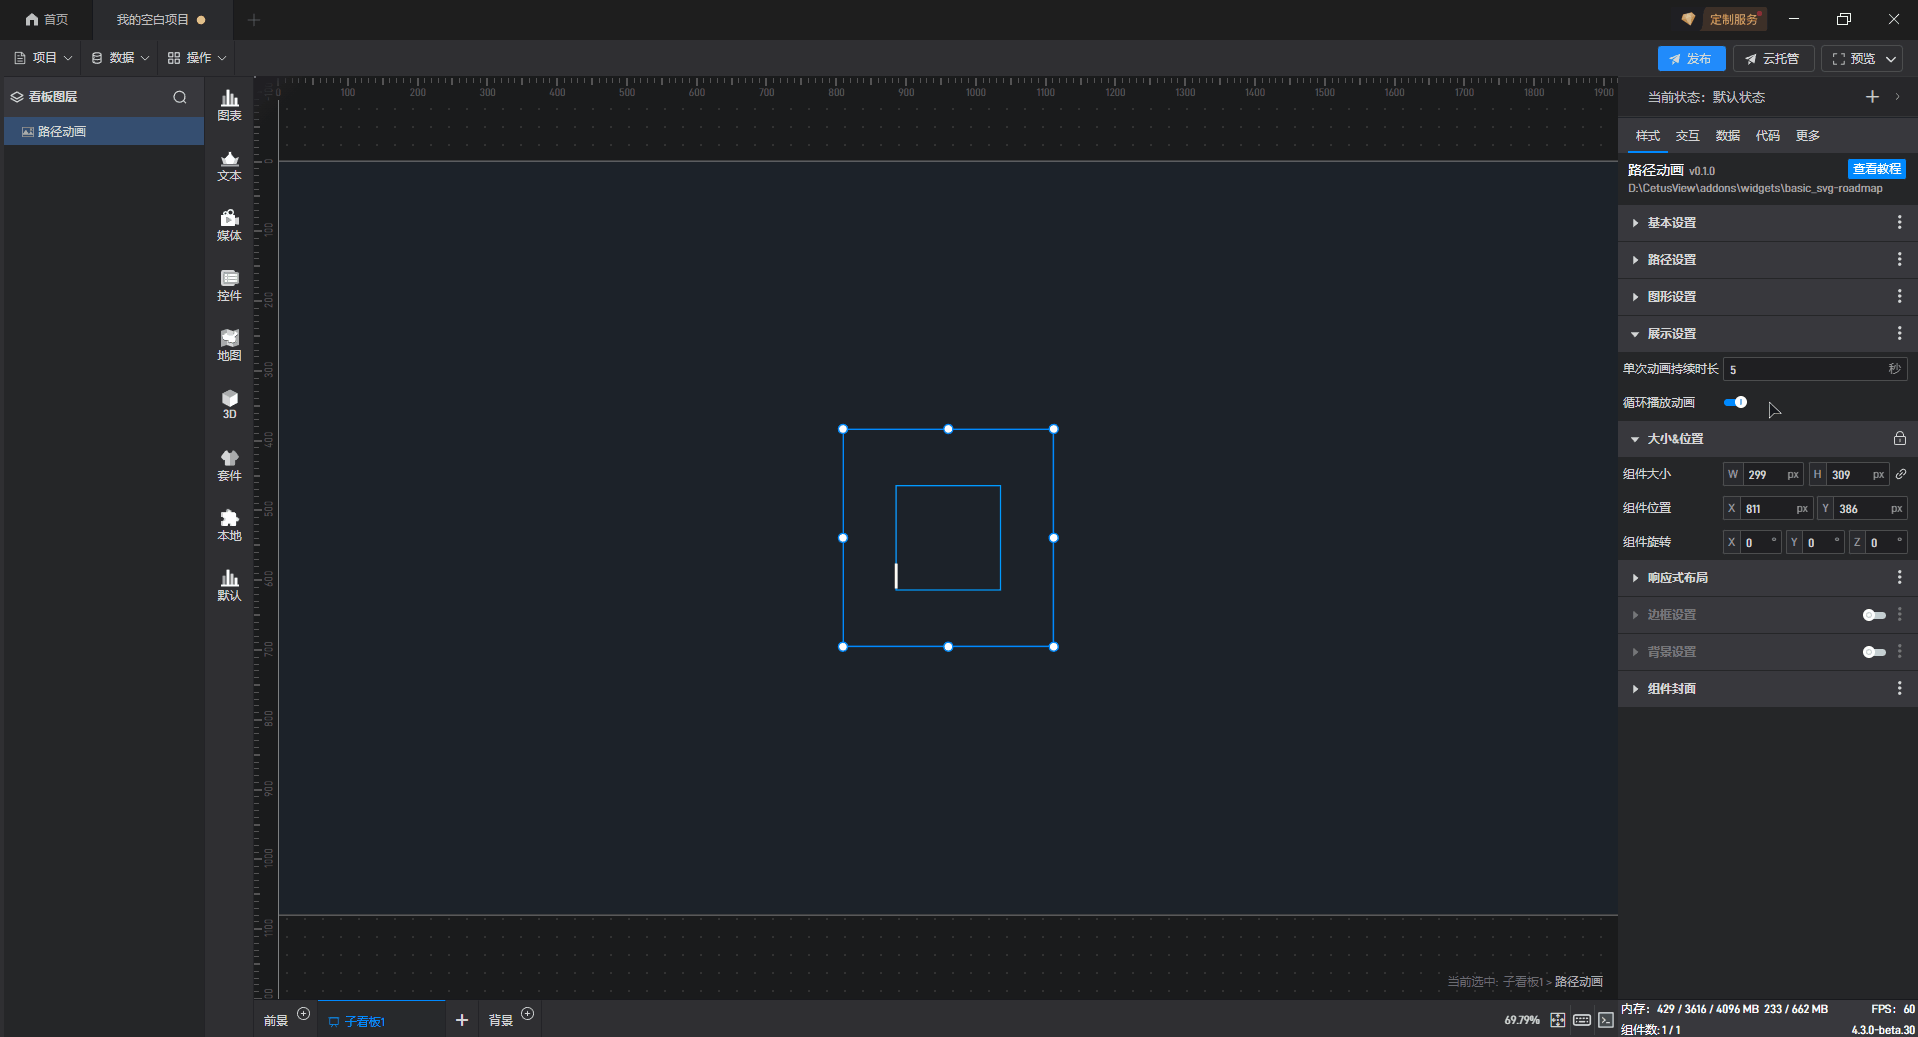Screen dimensions: 1918x1037
Task: Expand the state panel right chevron
Action: pos(1897,97)
